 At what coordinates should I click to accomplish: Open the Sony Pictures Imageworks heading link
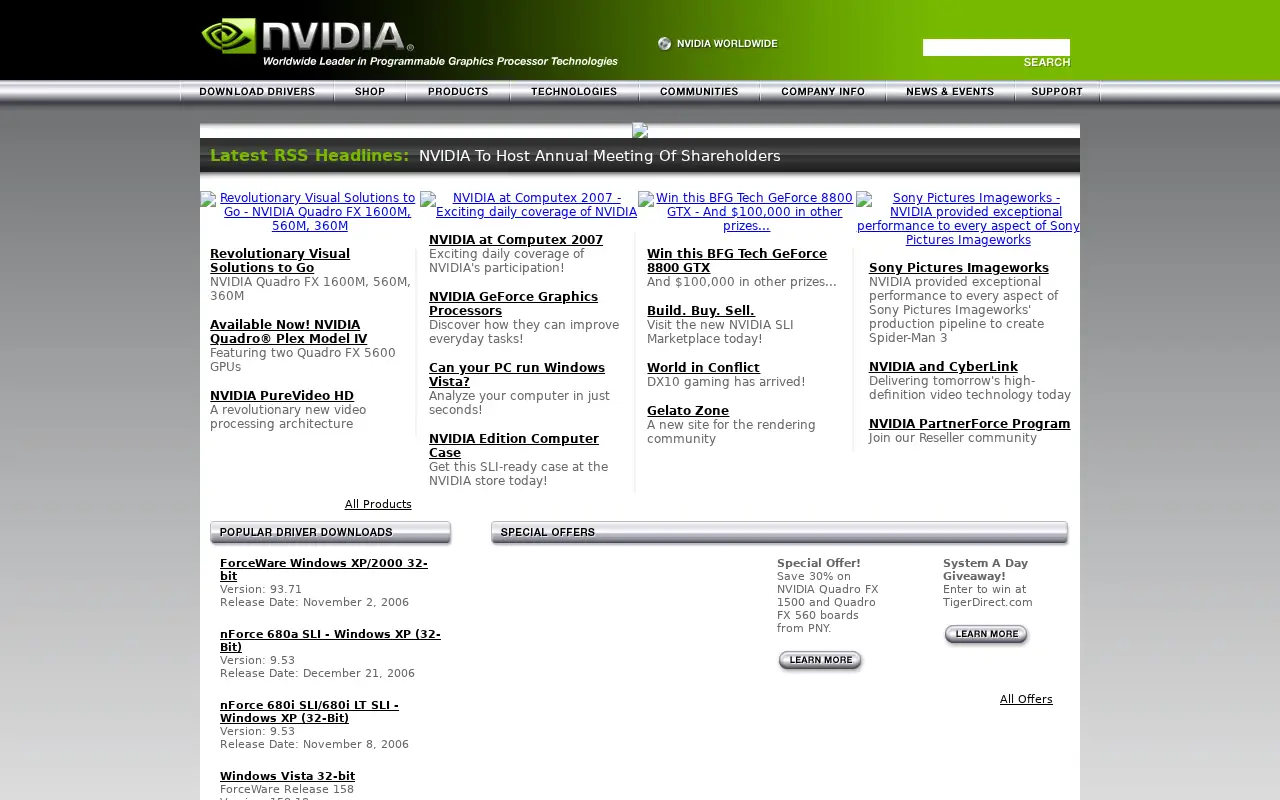pos(959,268)
